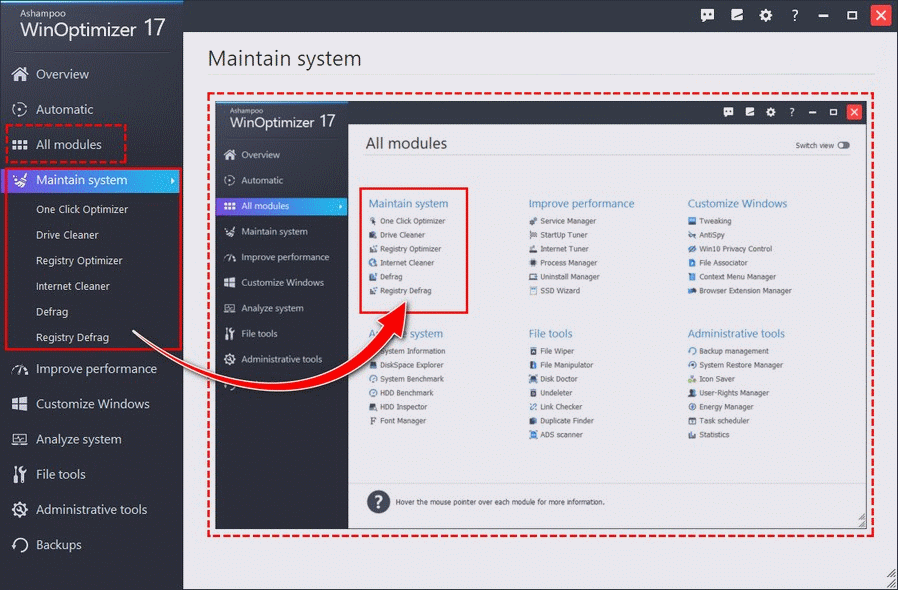The image size is (898, 590).
Task: Click AntiSpy icon in inner module grid
Action: click(692, 235)
